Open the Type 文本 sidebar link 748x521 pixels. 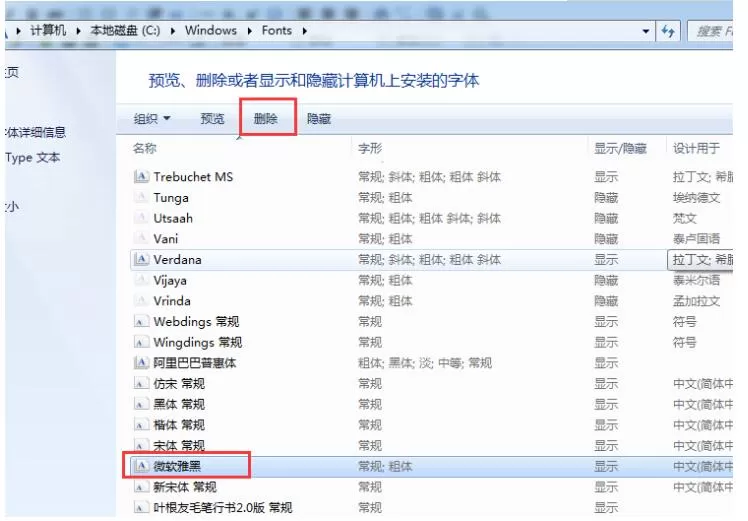tap(33, 157)
